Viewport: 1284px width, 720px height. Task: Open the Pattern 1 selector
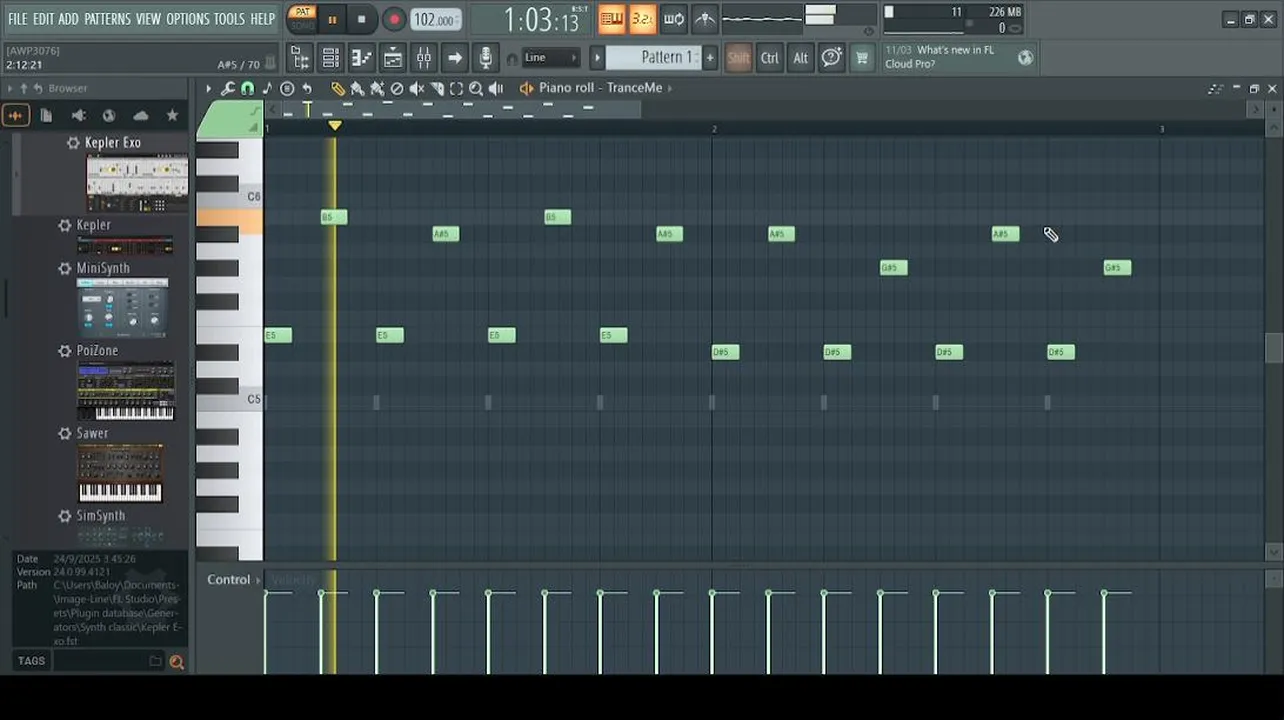pos(655,58)
